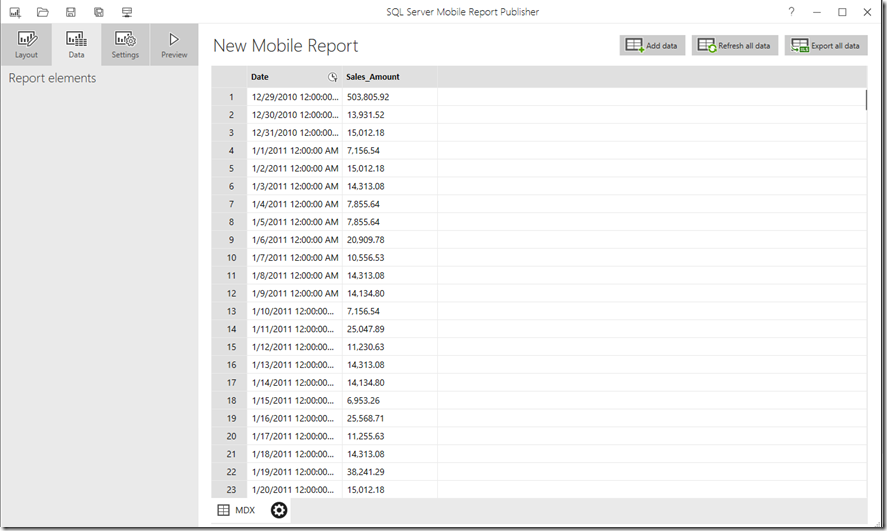Click the 1/13/2011 date cell
887x531 pixels.
point(294,365)
